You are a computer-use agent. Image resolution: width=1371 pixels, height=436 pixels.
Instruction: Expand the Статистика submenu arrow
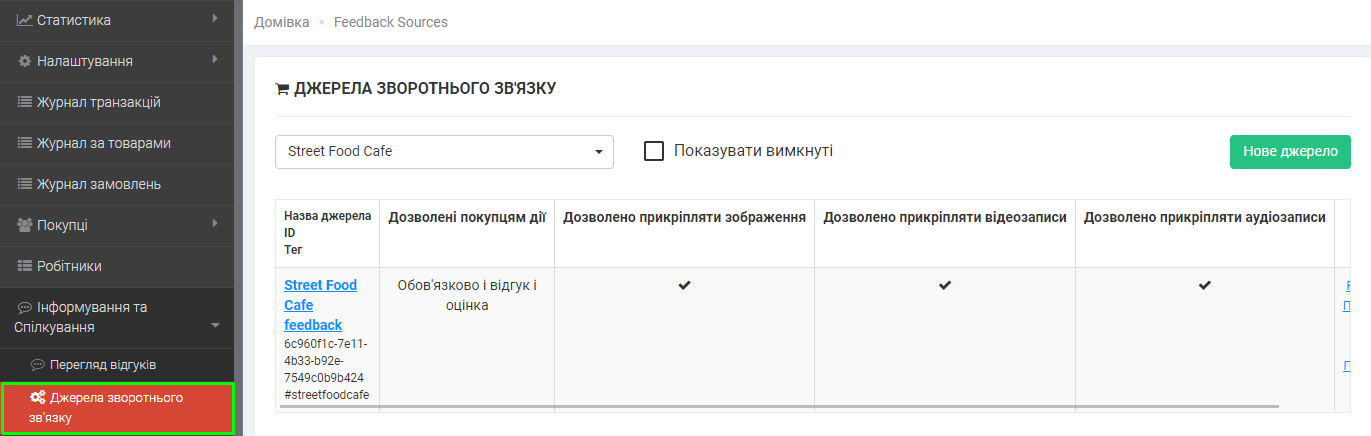point(215,19)
